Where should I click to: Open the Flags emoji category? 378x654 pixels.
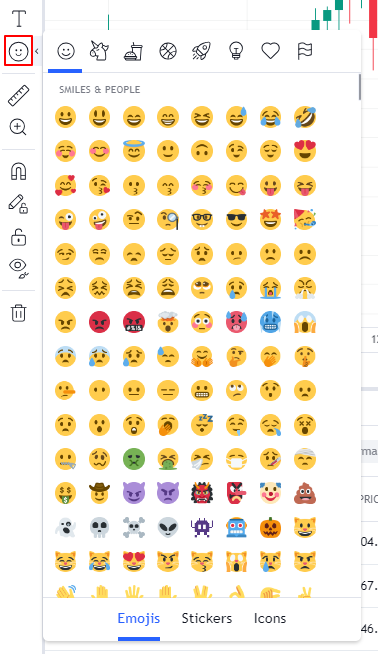click(305, 51)
